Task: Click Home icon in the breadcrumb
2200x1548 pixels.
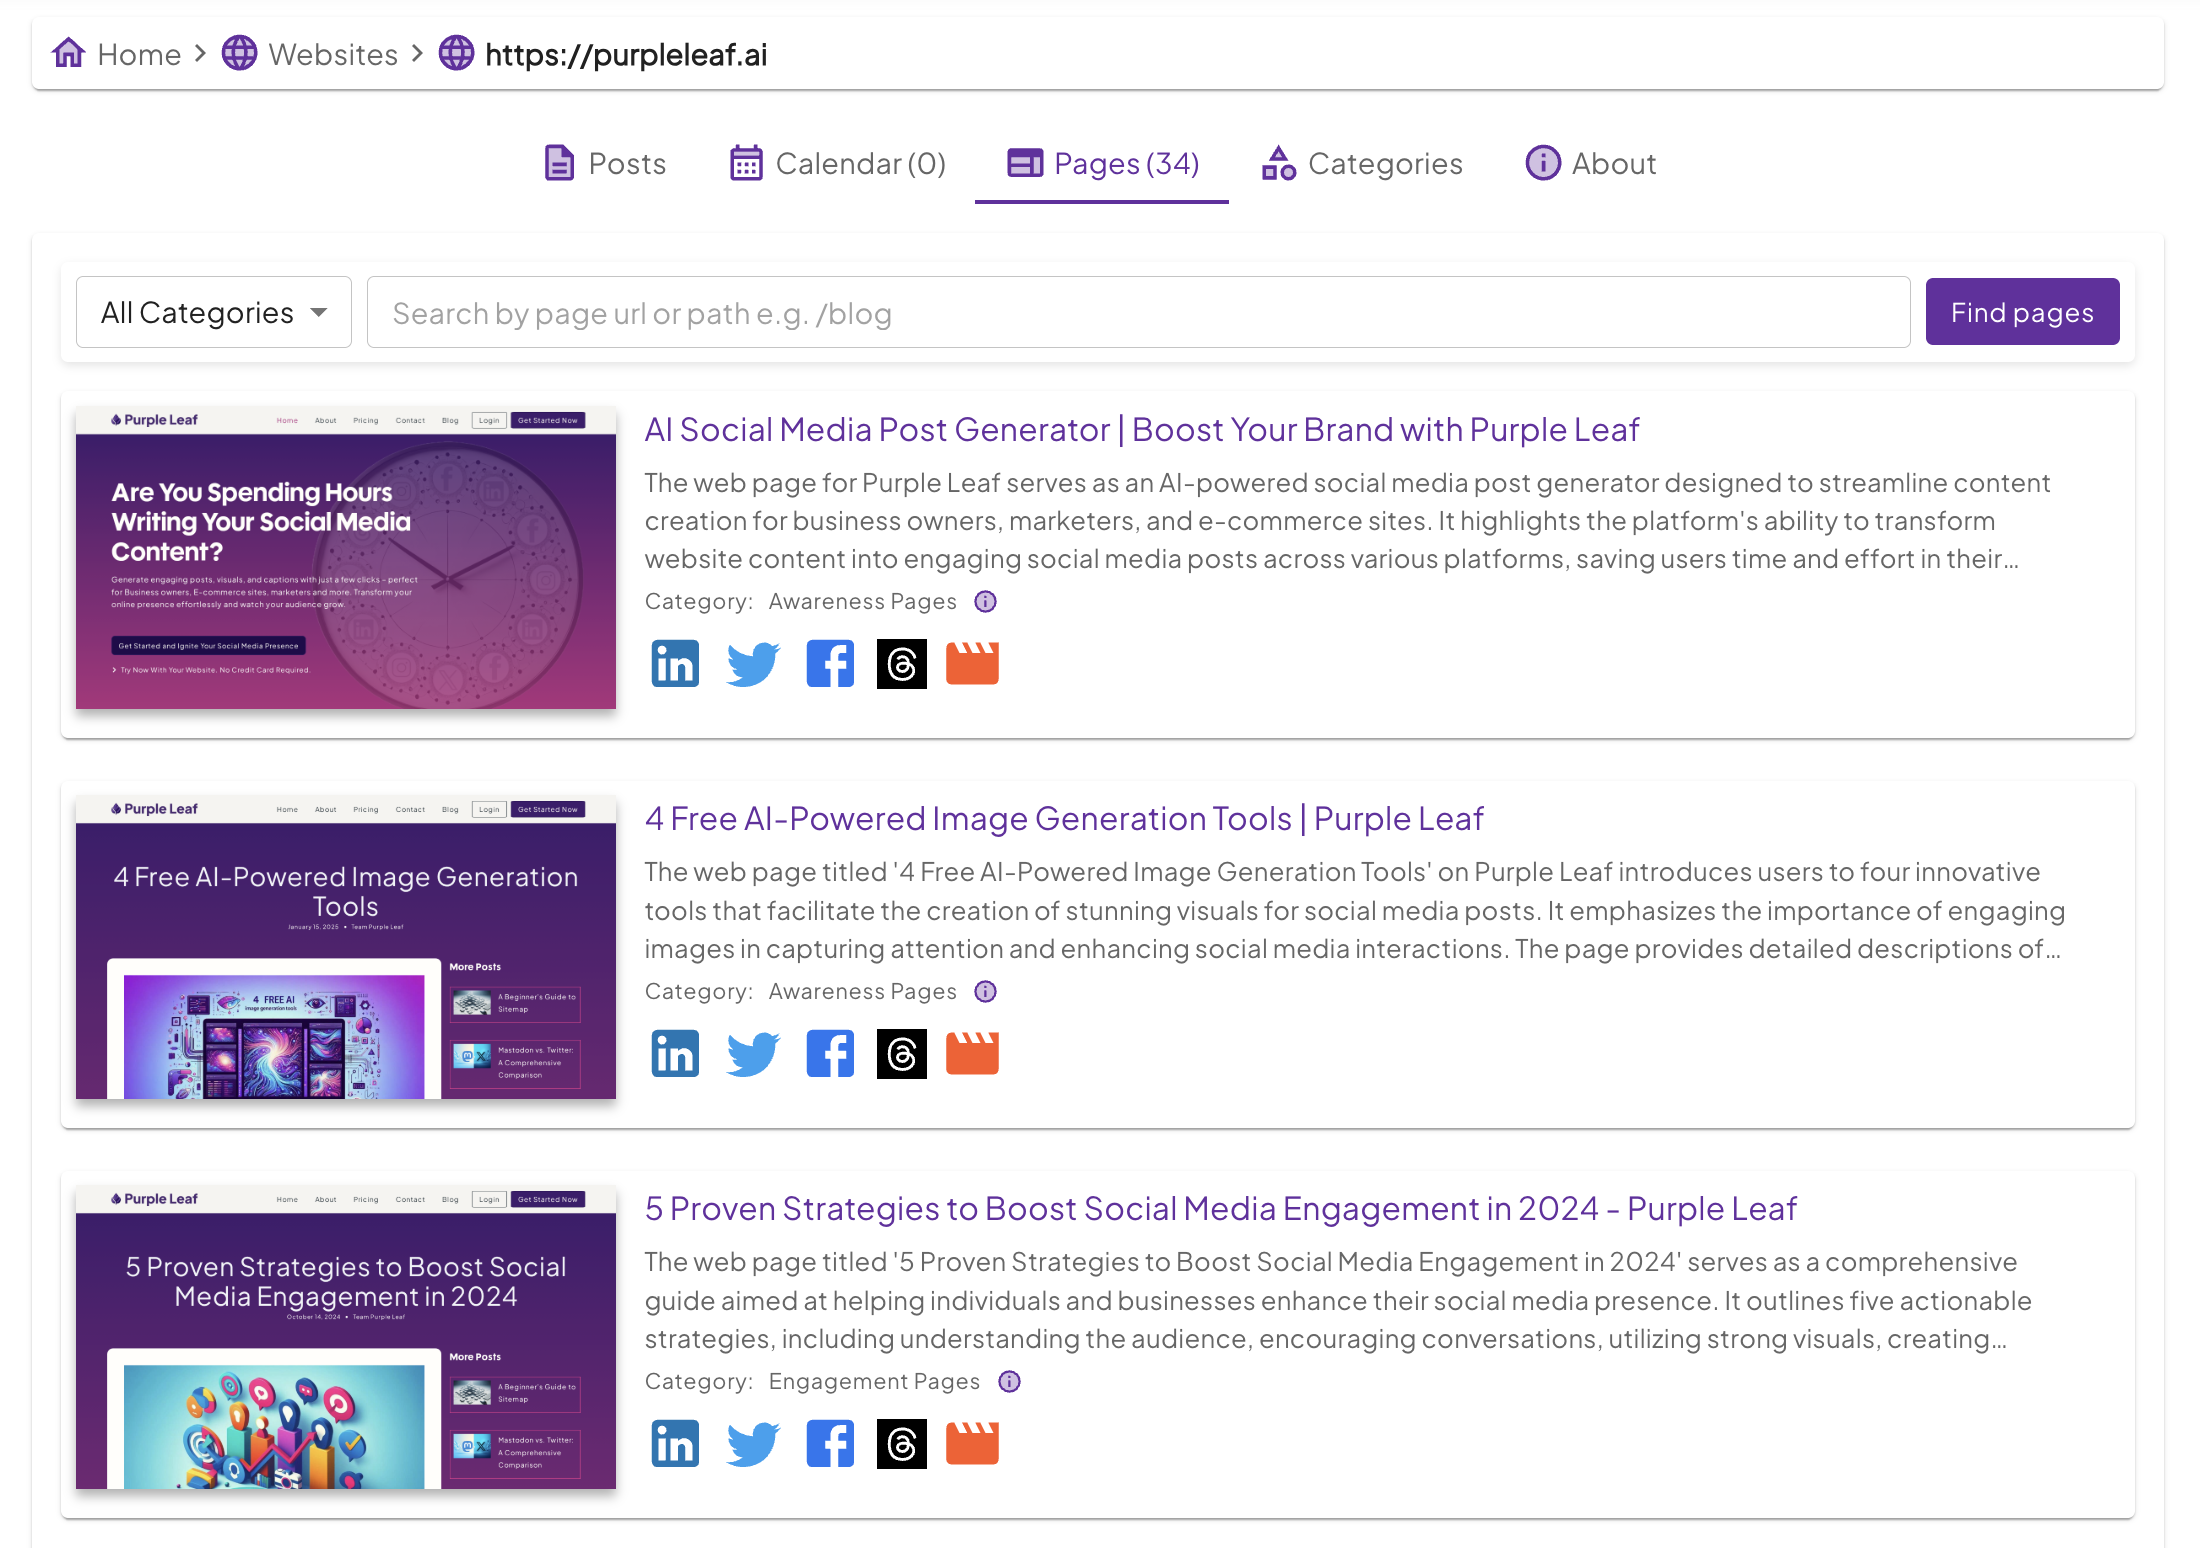Action: pyautogui.click(x=69, y=54)
